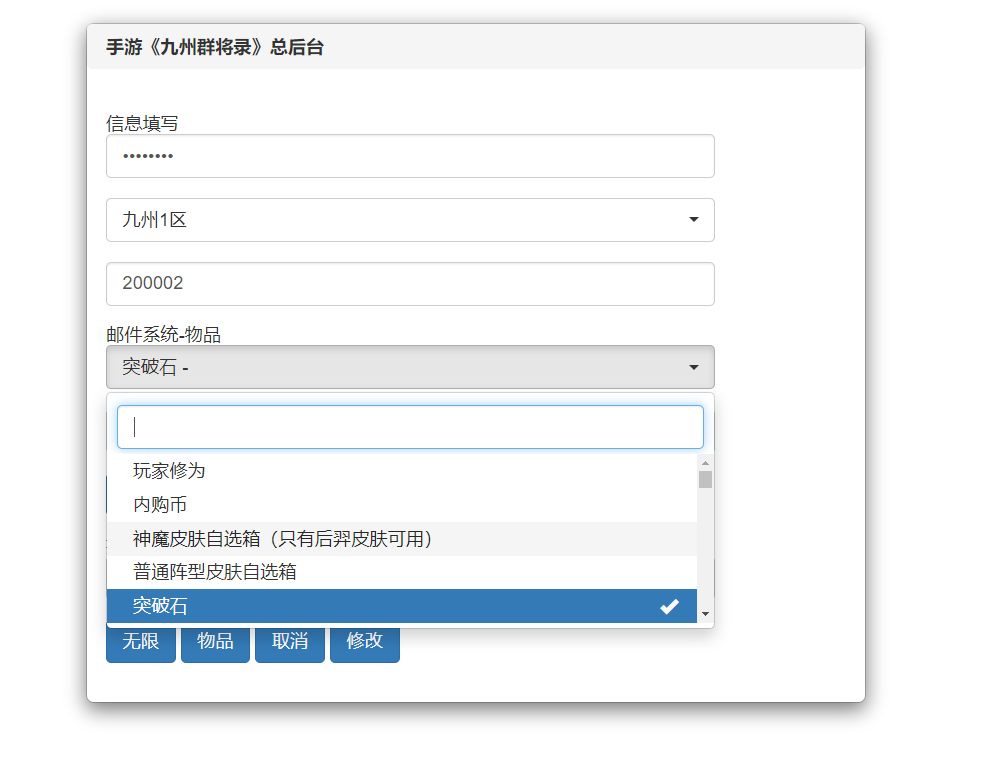Screen dimensions: 981x770
Task: Click the caret arrow on 九州1区 selector
Action: [x=693, y=220]
